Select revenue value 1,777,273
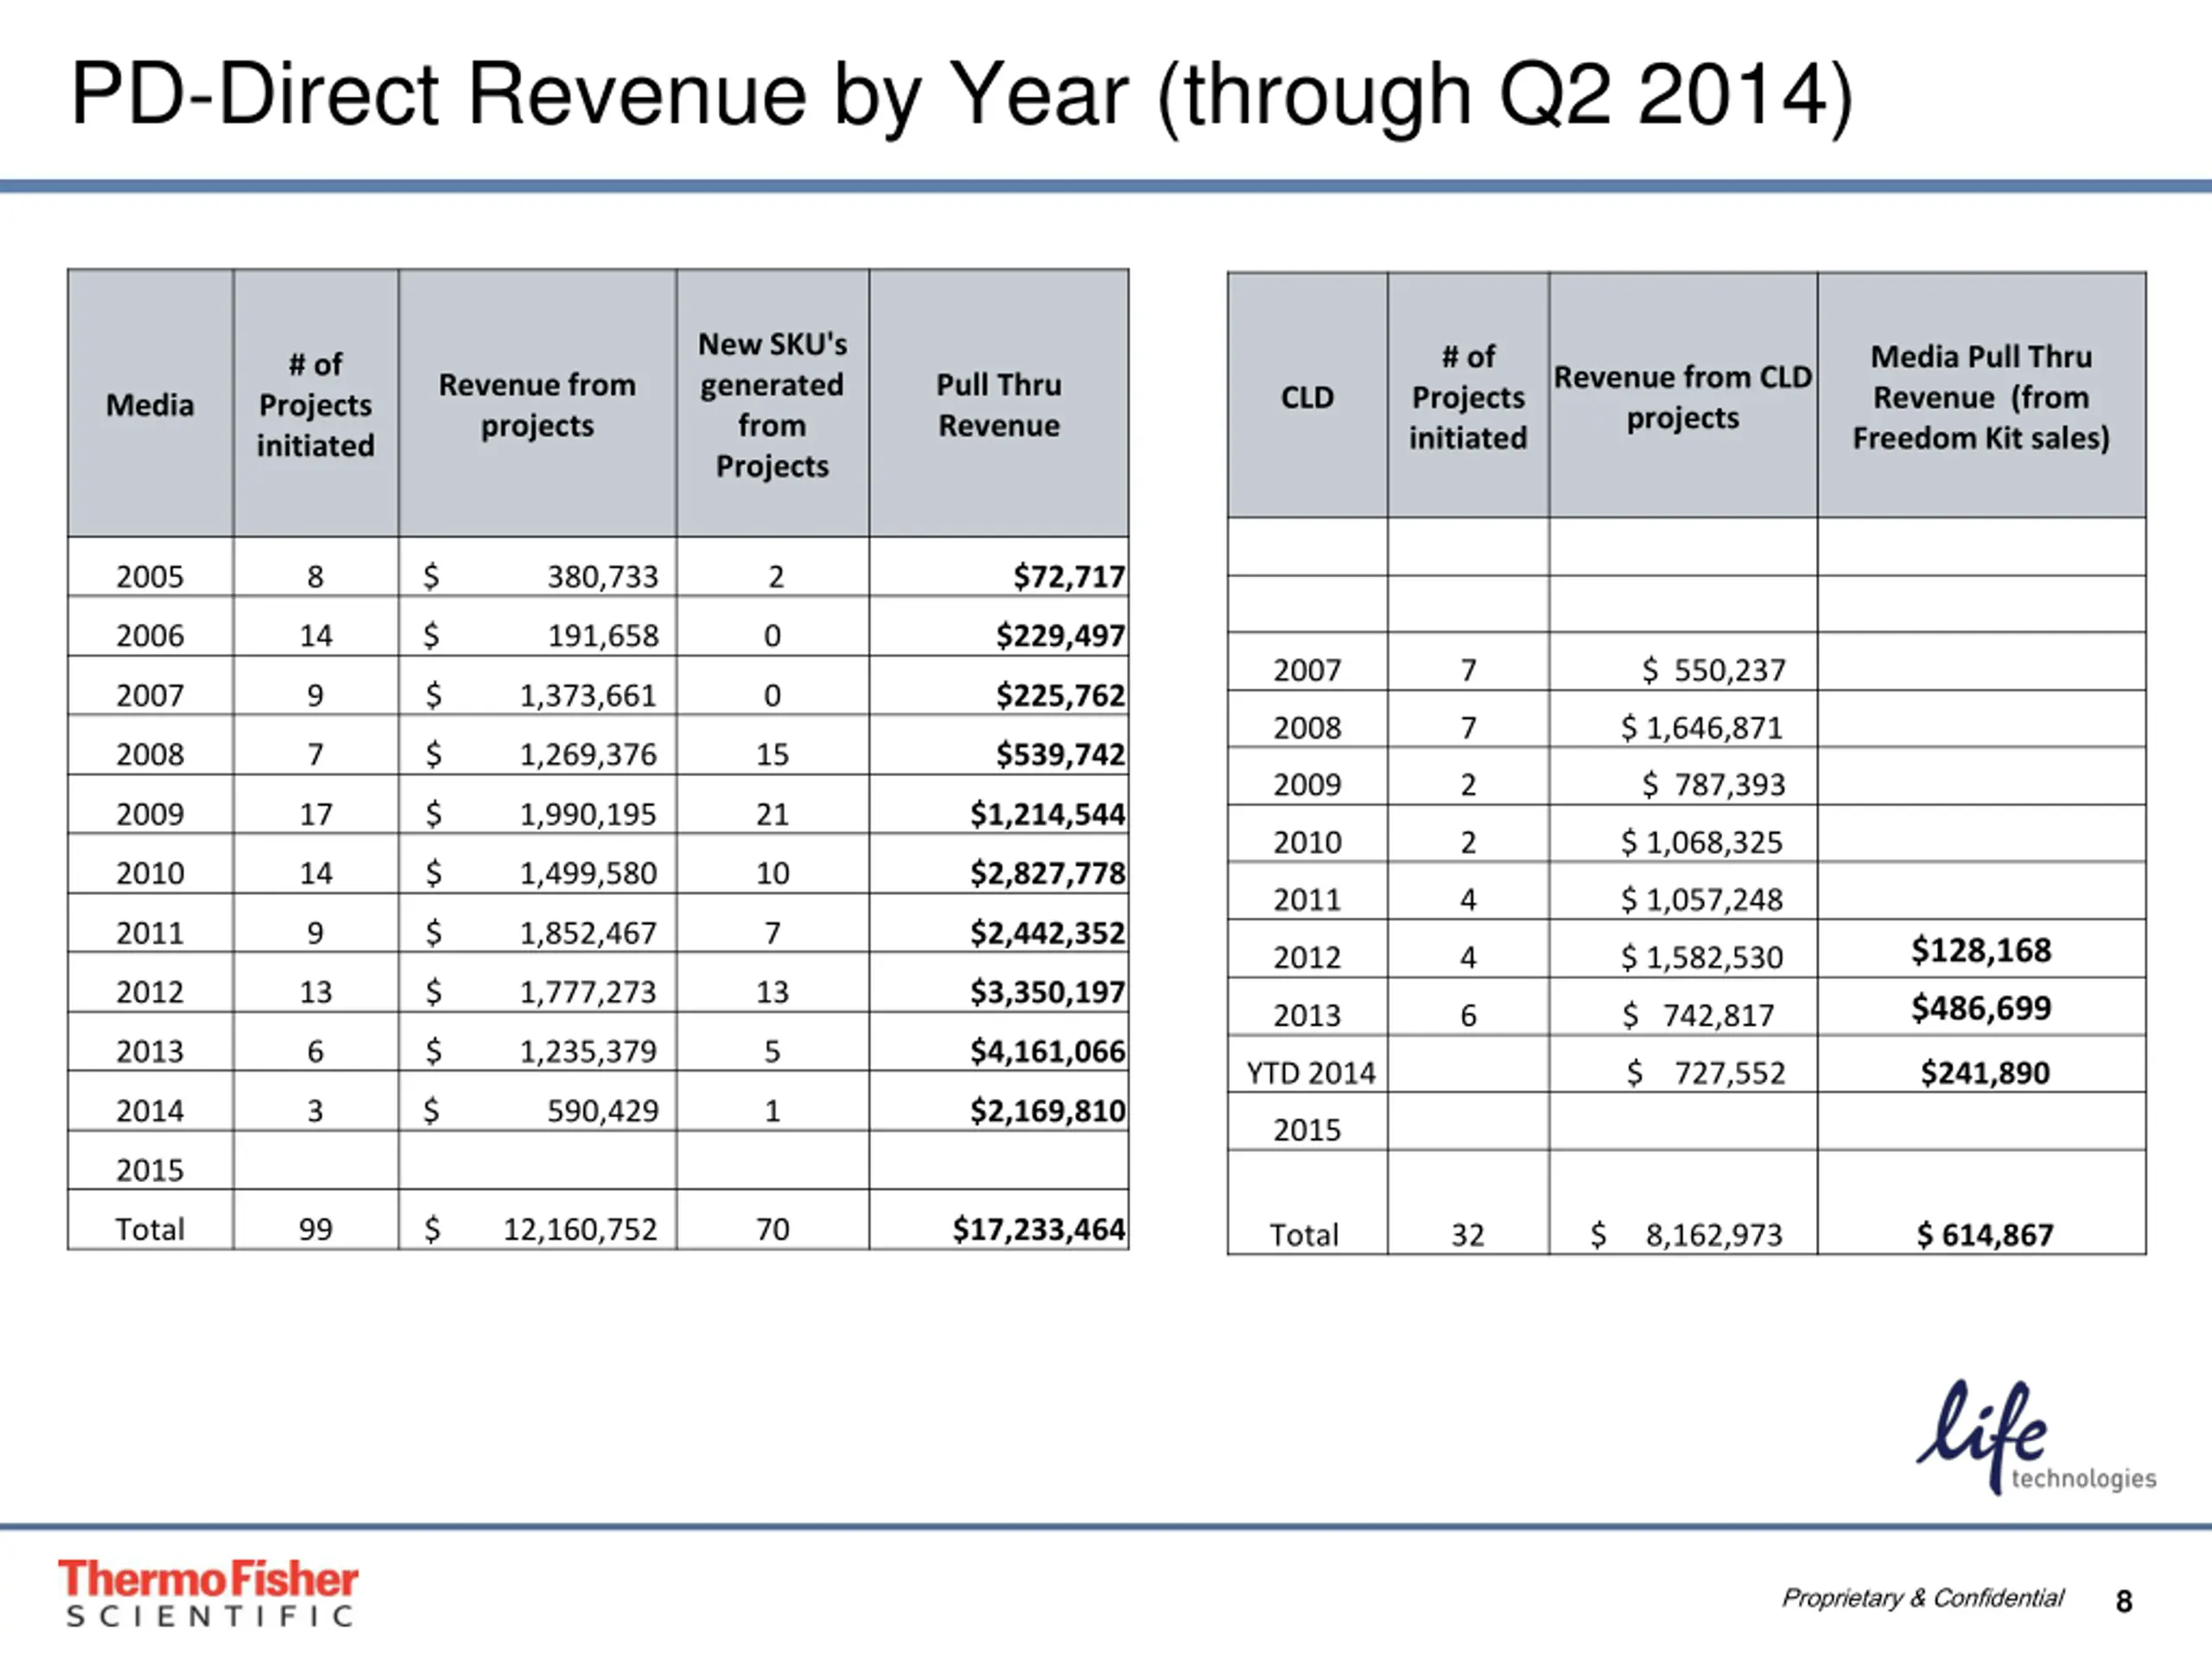This screenshot has height=1659, width=2212. coord(588,992)
